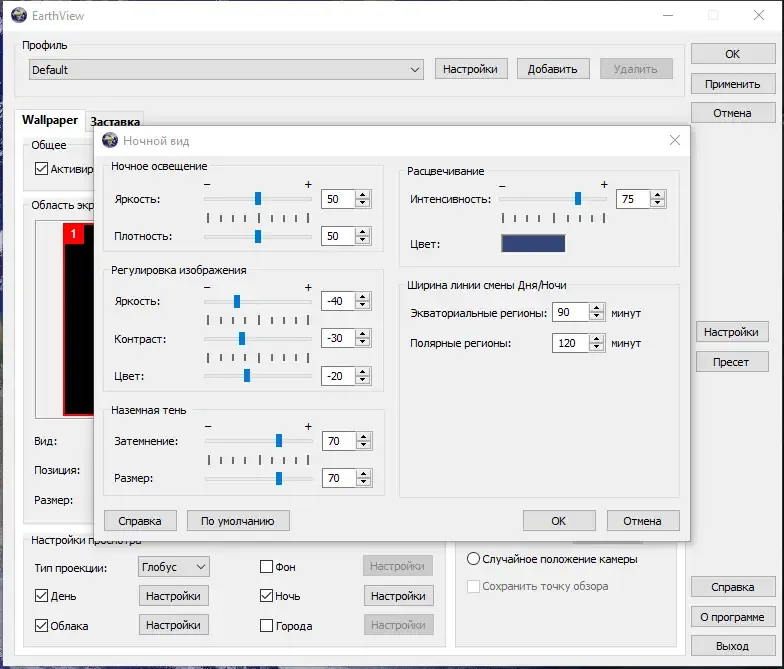784x669 pixels.
Task: Click По умолчанию in night view dialog
Action: (x=238, y=520)
